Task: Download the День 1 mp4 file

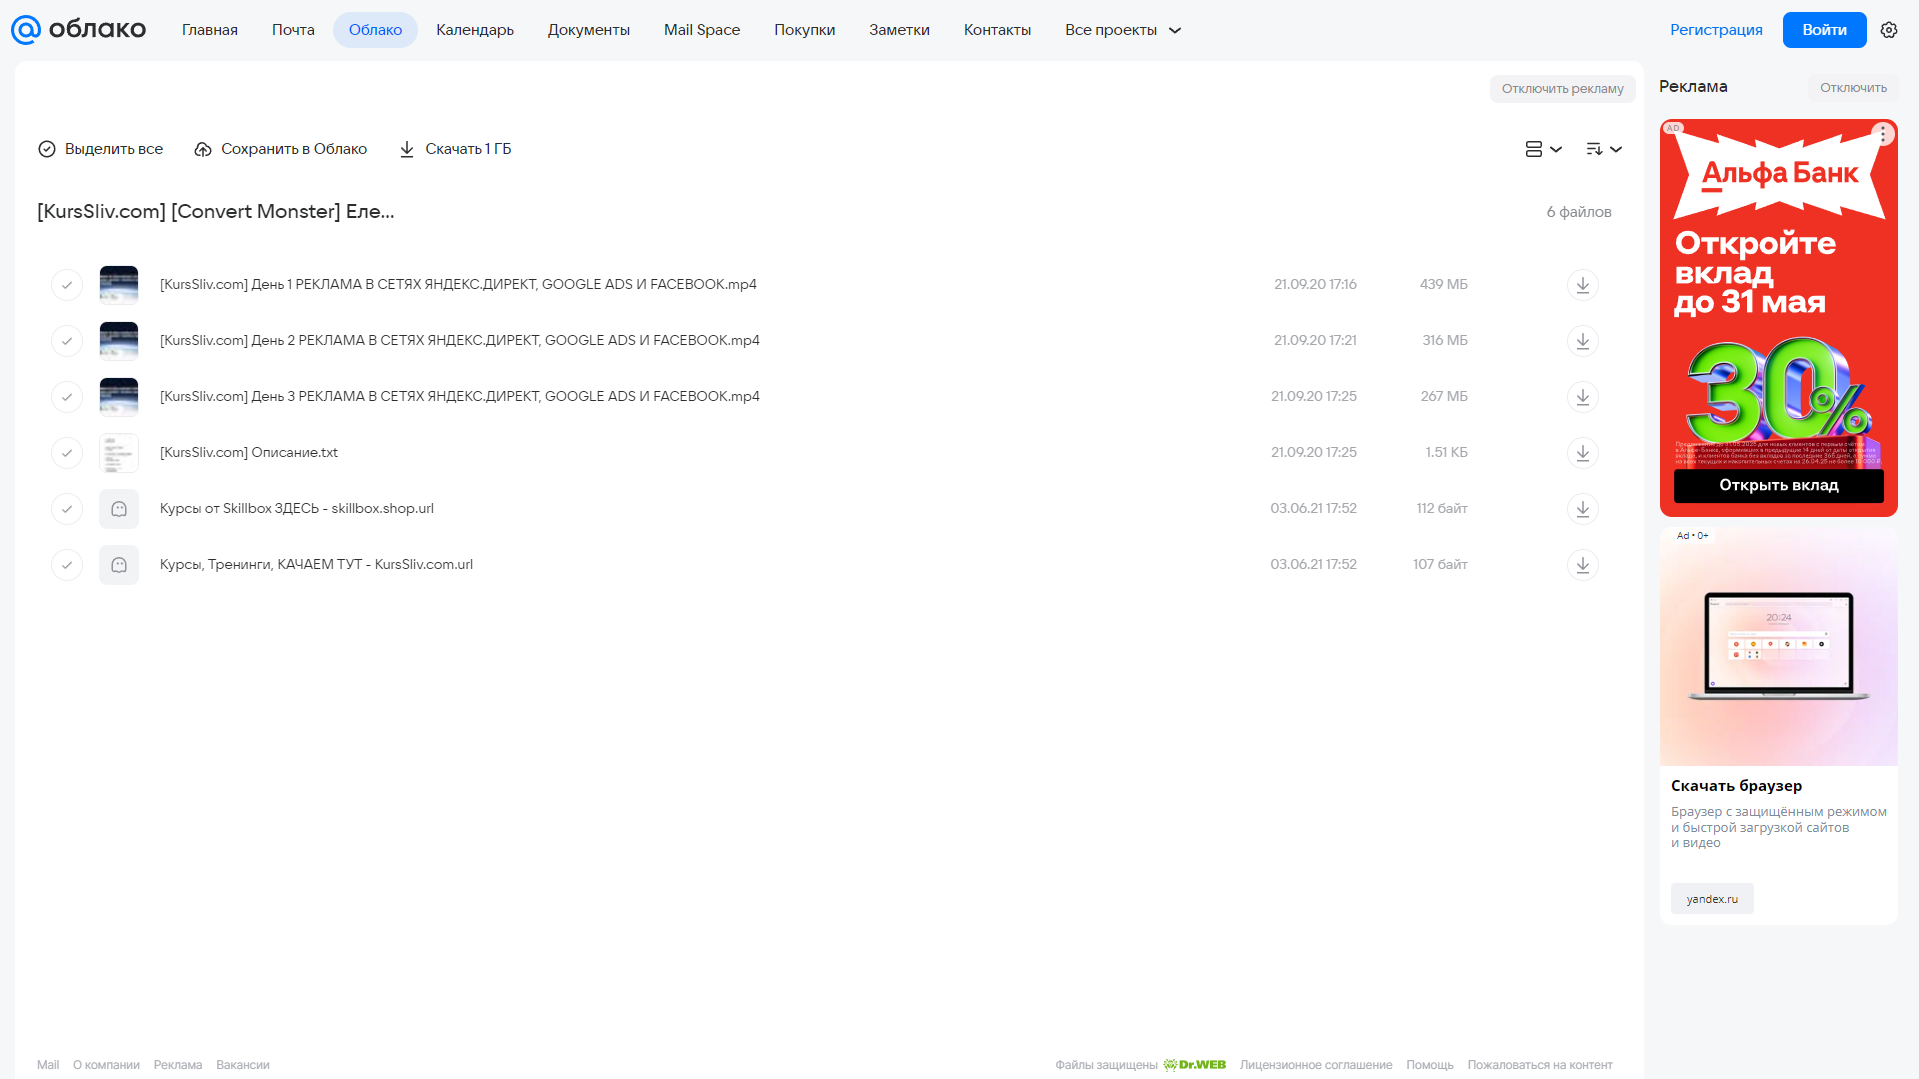Action: point(1582,285)
